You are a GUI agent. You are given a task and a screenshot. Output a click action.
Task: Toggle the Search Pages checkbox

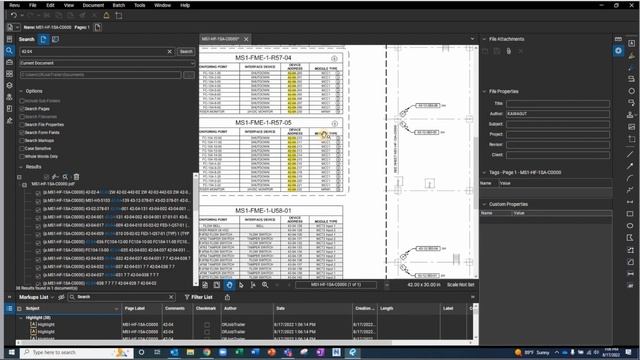pos(22,109)
